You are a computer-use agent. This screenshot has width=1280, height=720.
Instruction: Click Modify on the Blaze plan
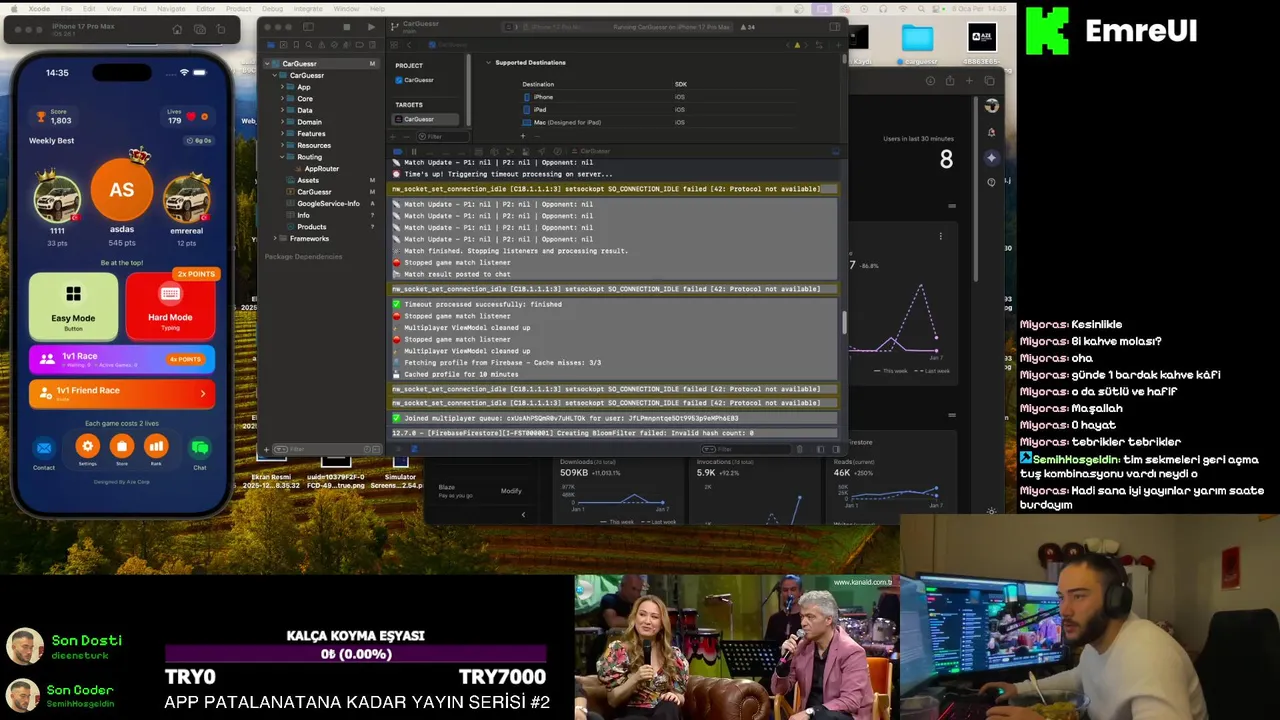[x=511, y=491]
